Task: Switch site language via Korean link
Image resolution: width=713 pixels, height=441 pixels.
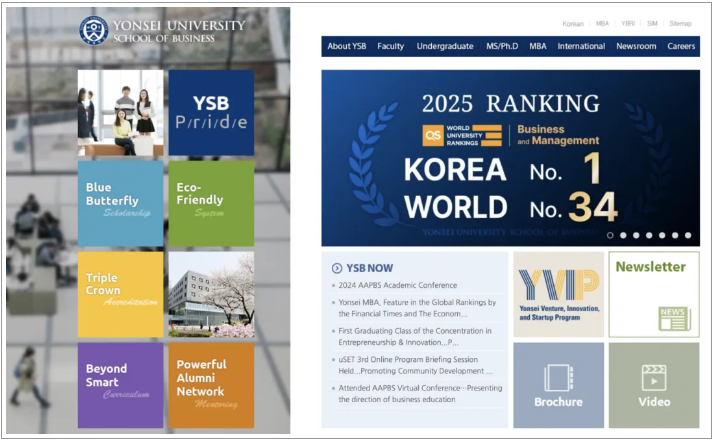Action: (573, 23)
